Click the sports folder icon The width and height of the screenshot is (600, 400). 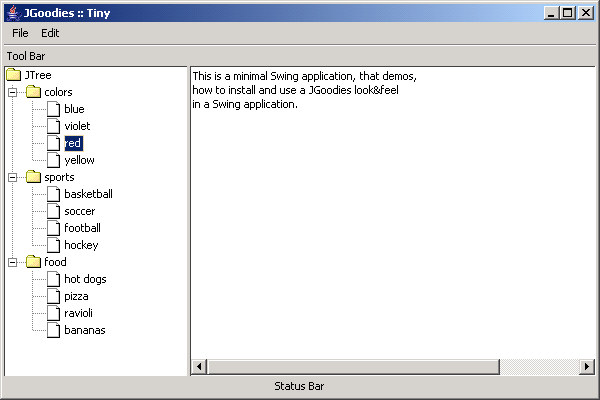click(33, 177)
